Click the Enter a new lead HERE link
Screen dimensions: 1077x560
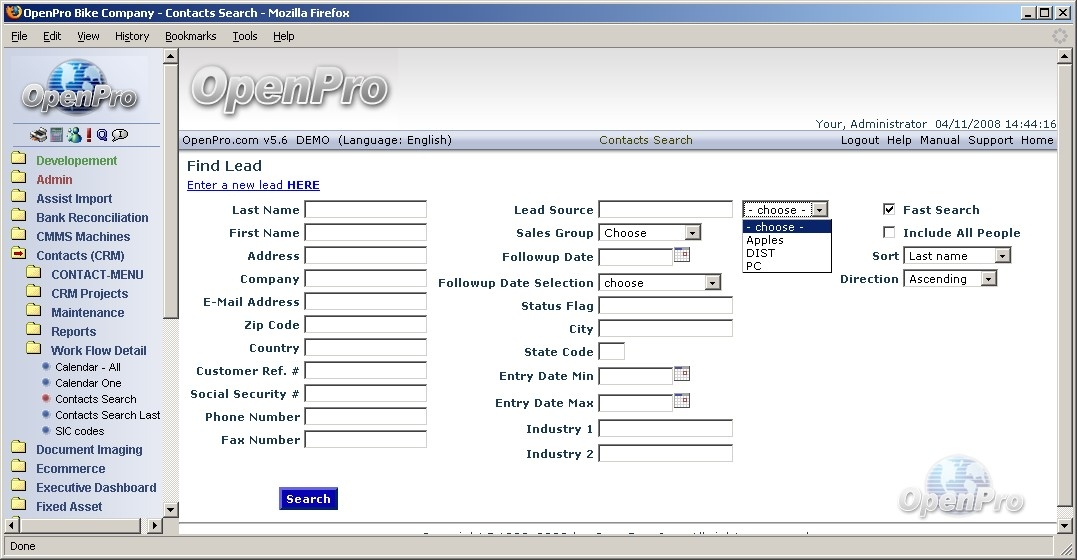pyautogui.click(x=253, y=185)
